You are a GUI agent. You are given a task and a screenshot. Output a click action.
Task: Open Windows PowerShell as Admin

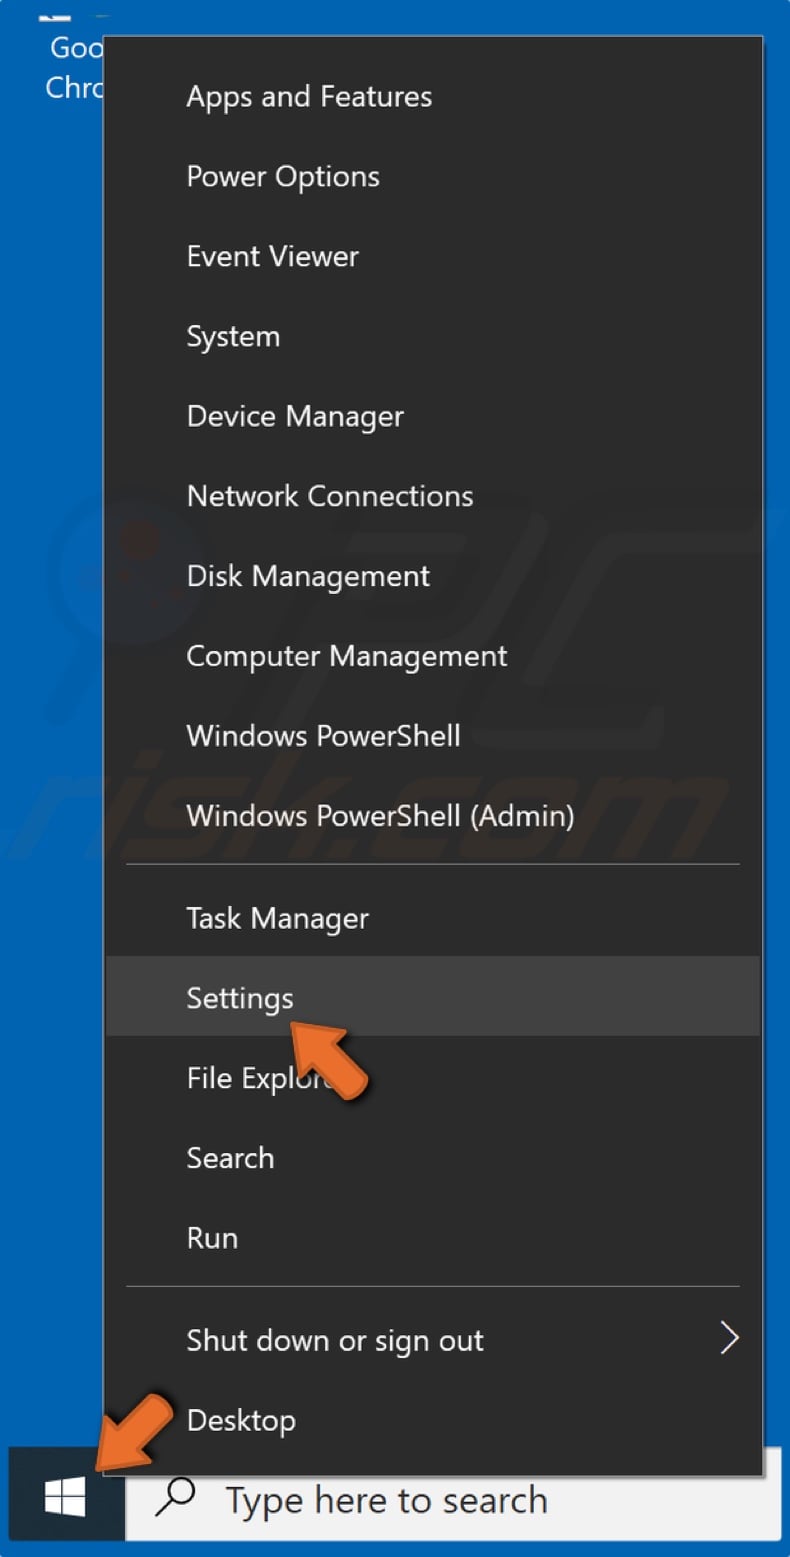(380, 816)
